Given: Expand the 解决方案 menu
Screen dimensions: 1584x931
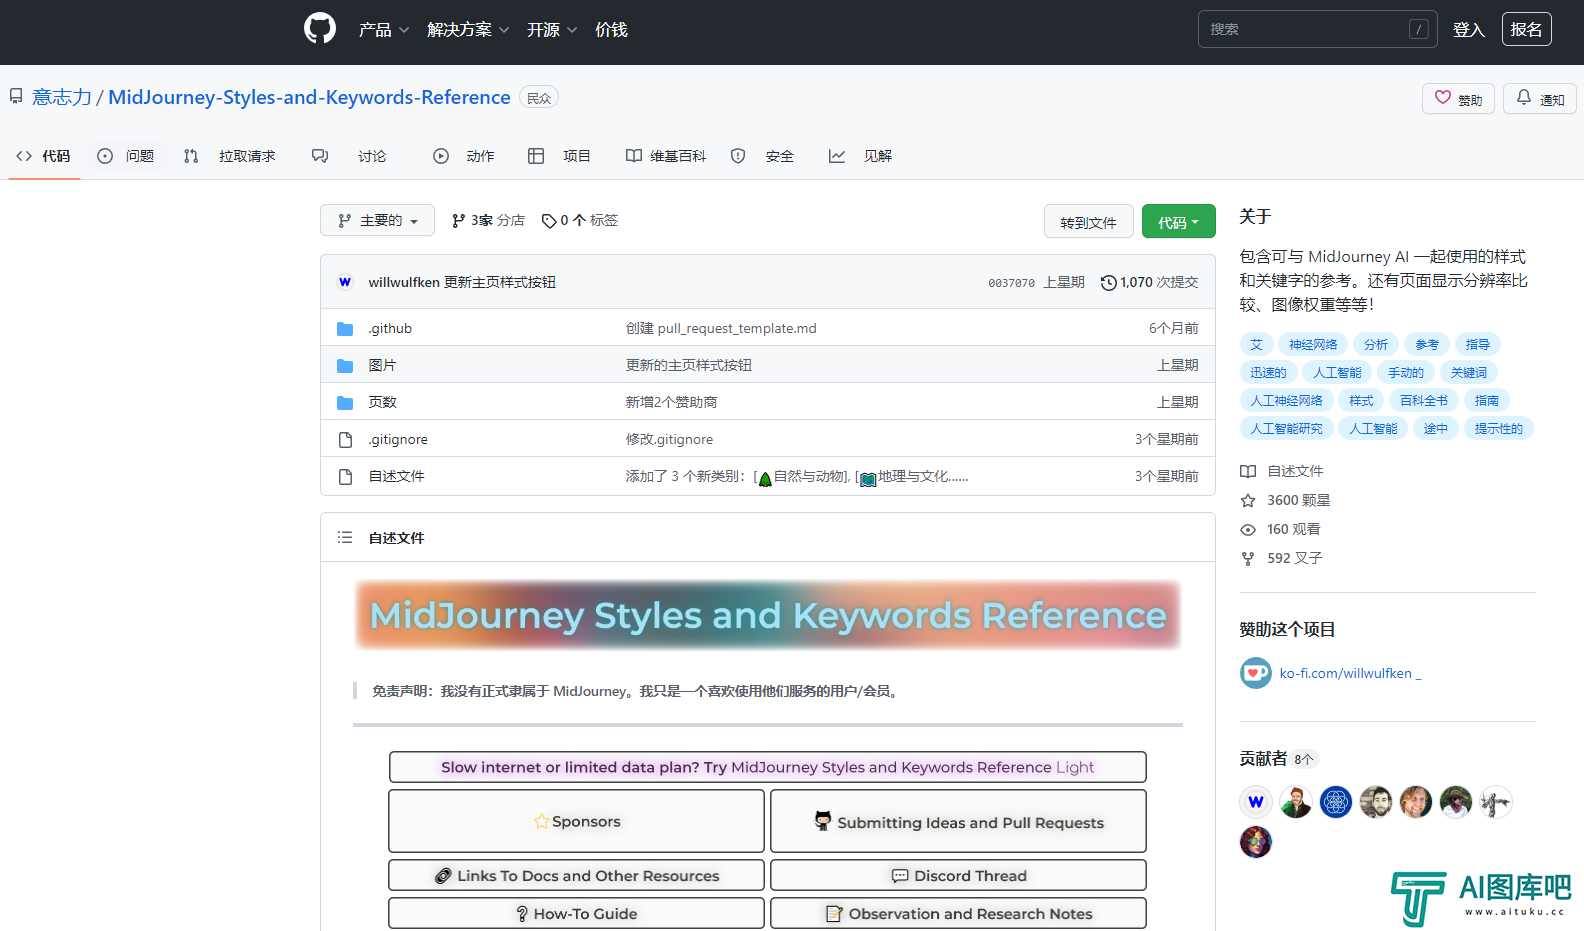Looking at the screenshot, I should click(468, 30).
